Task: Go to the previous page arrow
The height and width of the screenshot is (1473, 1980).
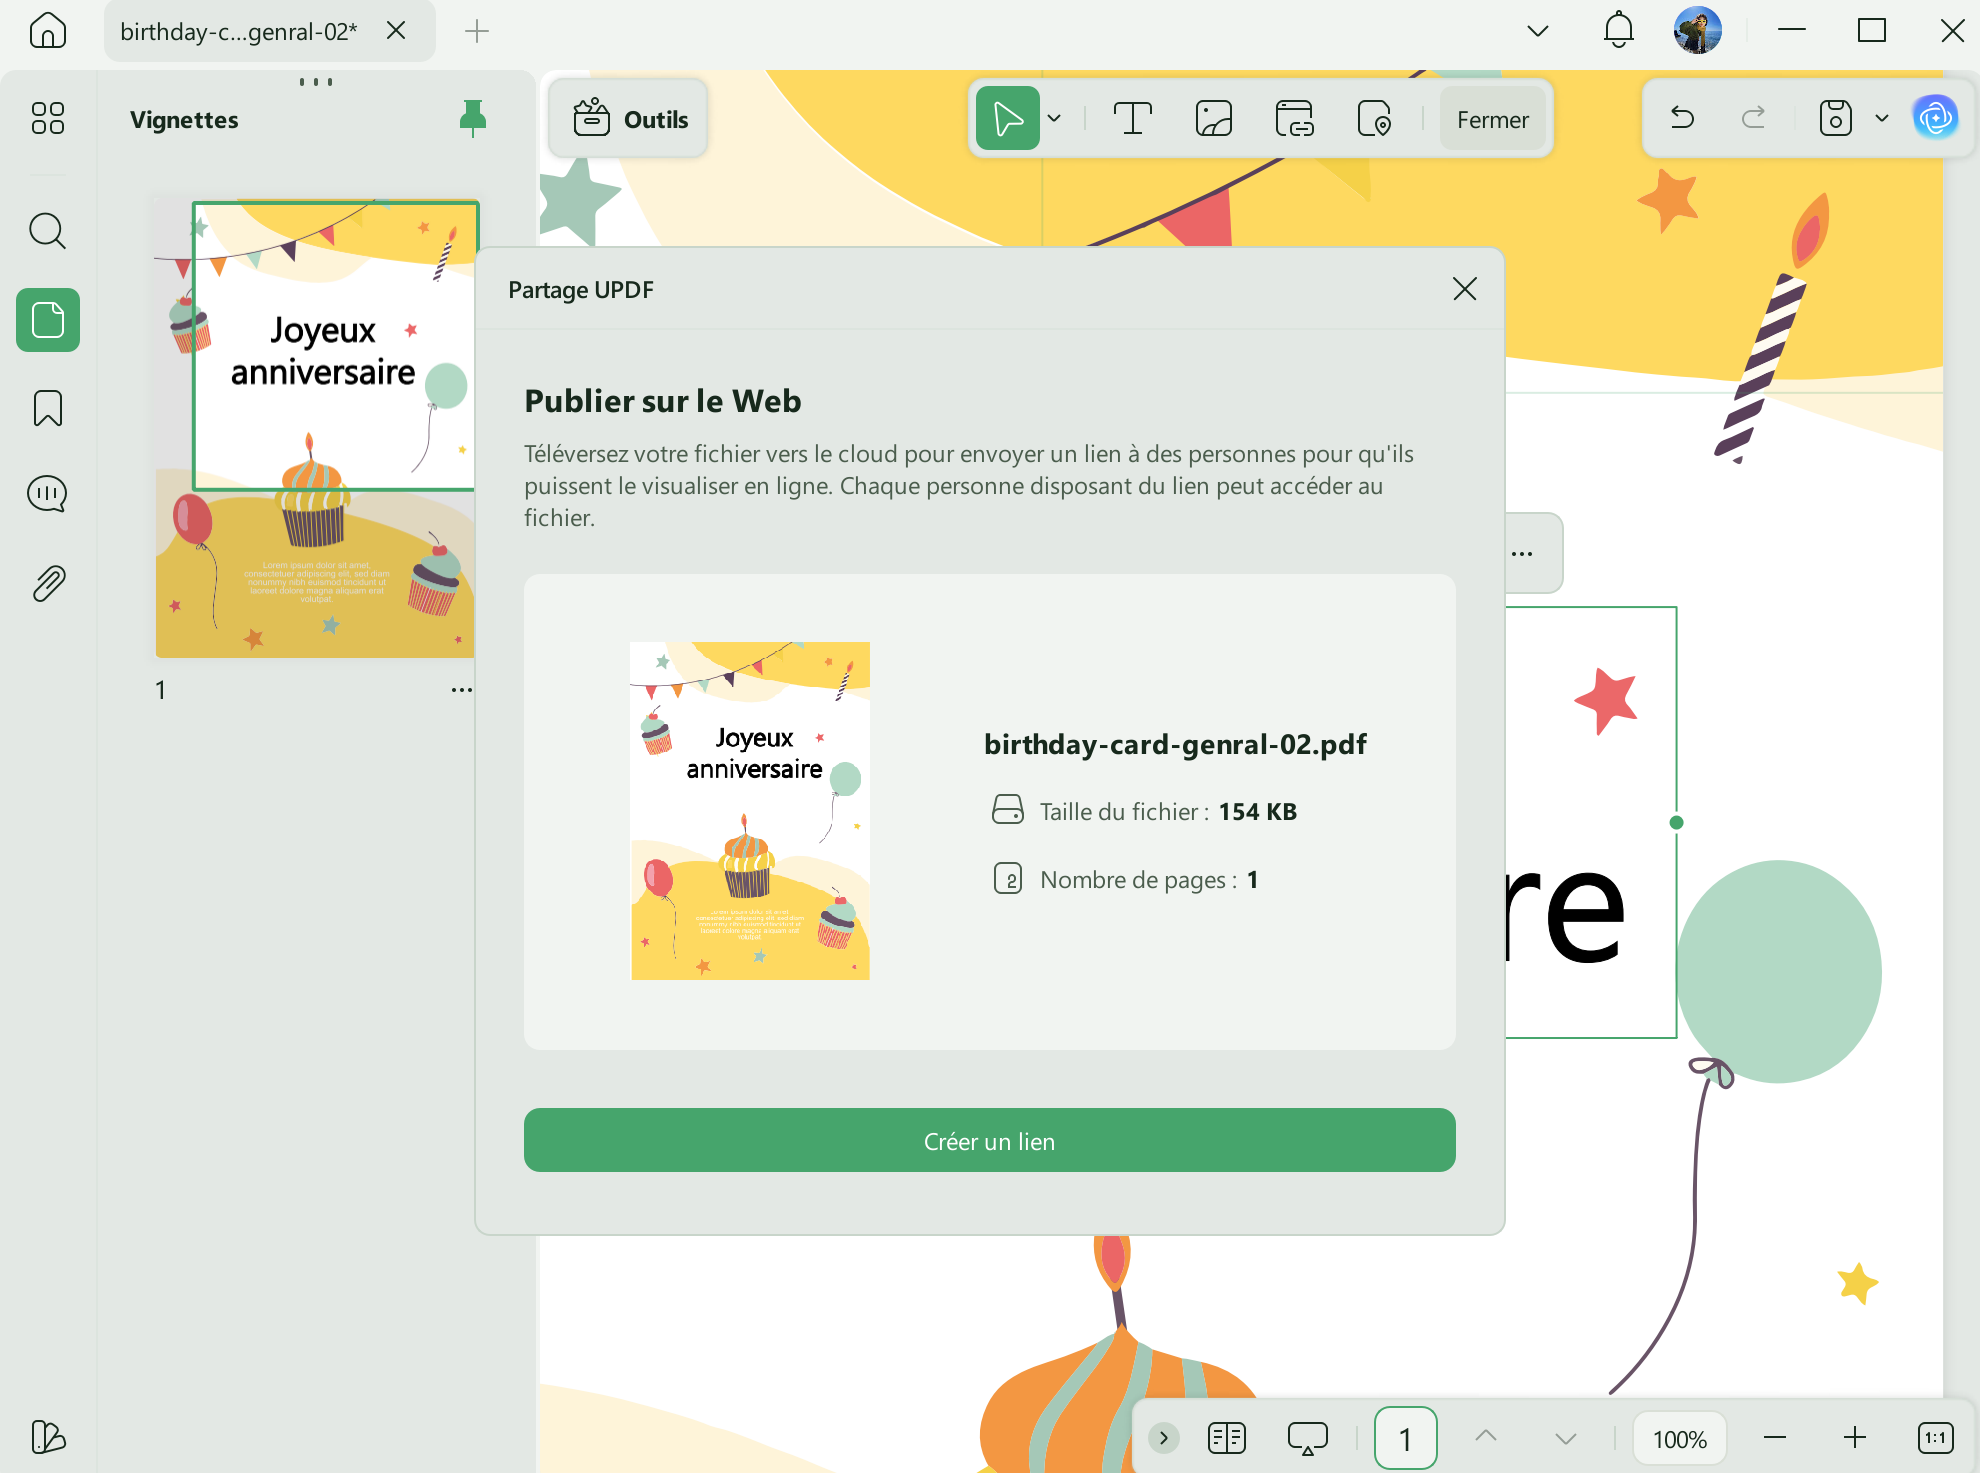Action: tap(1486, 1437)
